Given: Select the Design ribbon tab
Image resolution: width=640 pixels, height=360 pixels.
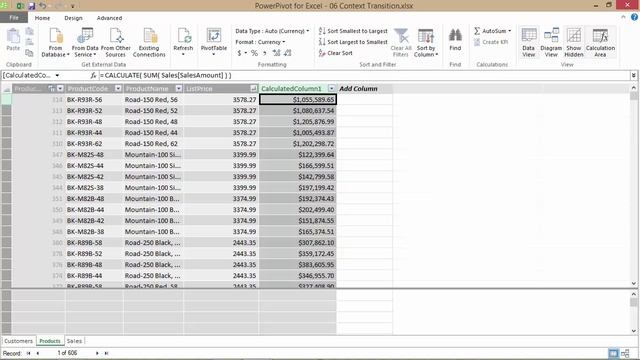Looking at the screenshot, I should 73,18.
